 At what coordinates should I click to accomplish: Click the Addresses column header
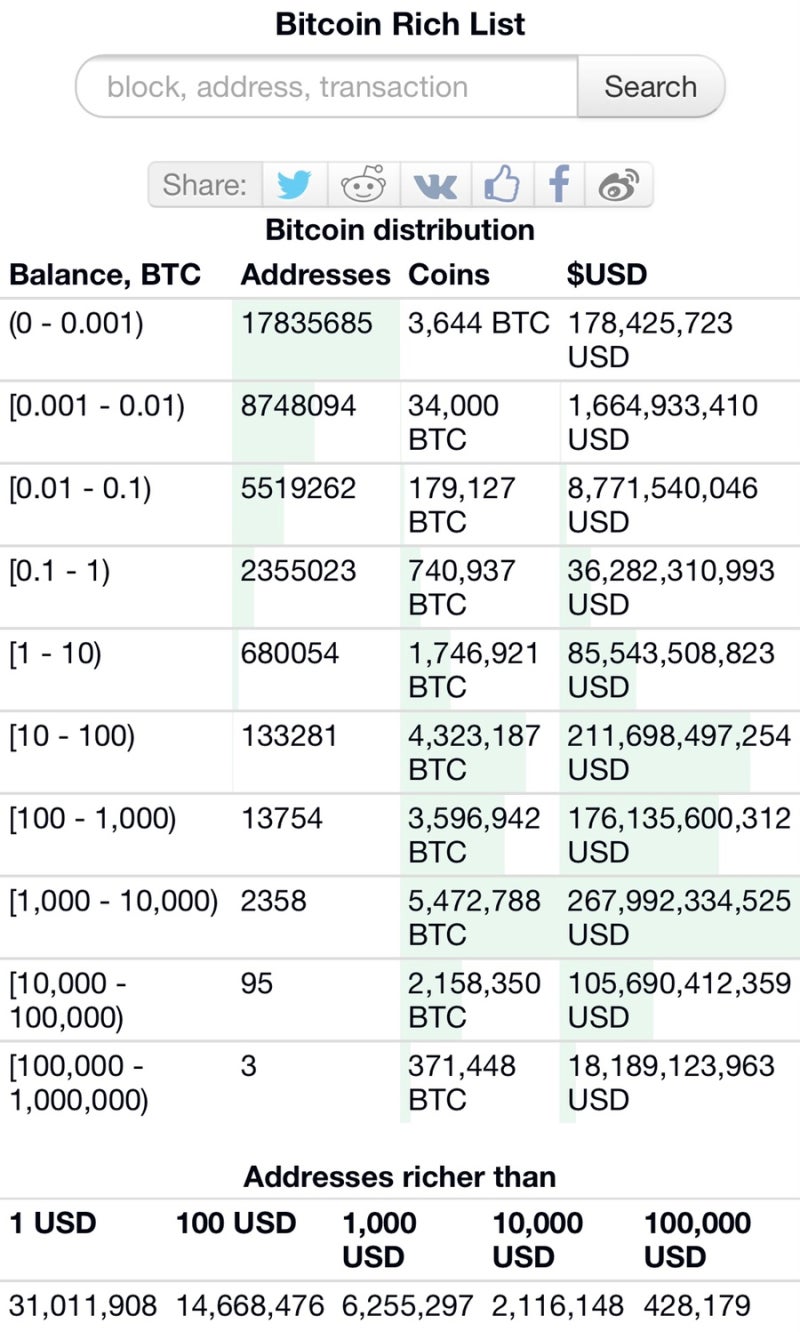pos(315,274)
